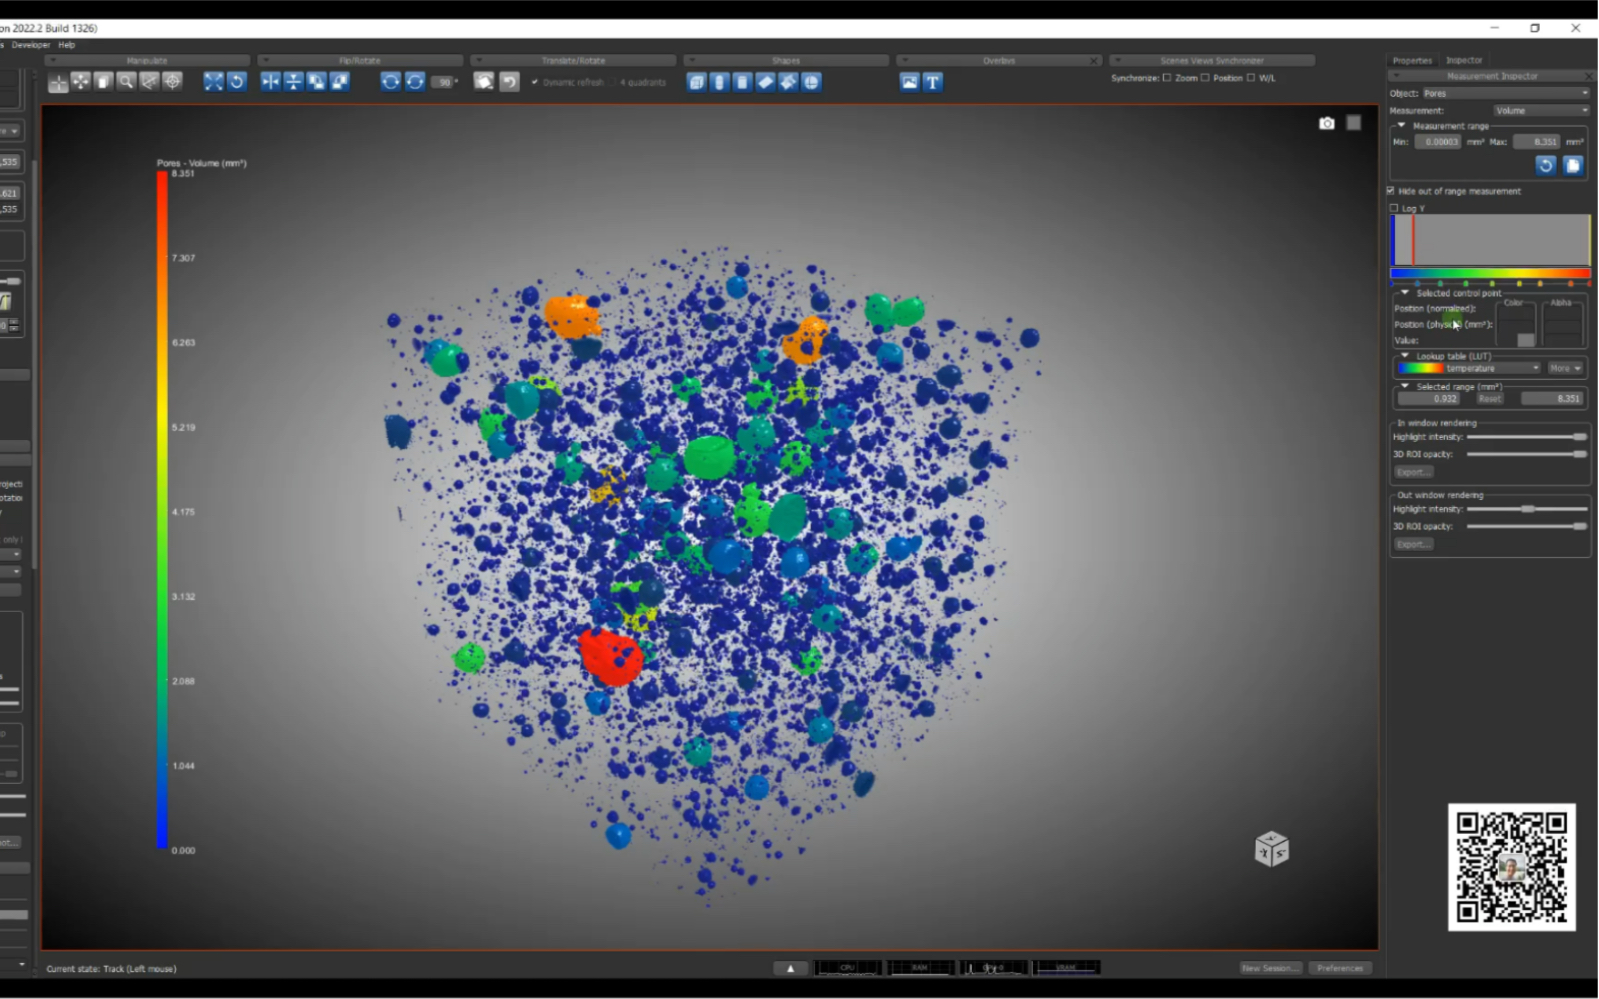
Task: Click the square record icon beside camera
Action: point(1354,123)
